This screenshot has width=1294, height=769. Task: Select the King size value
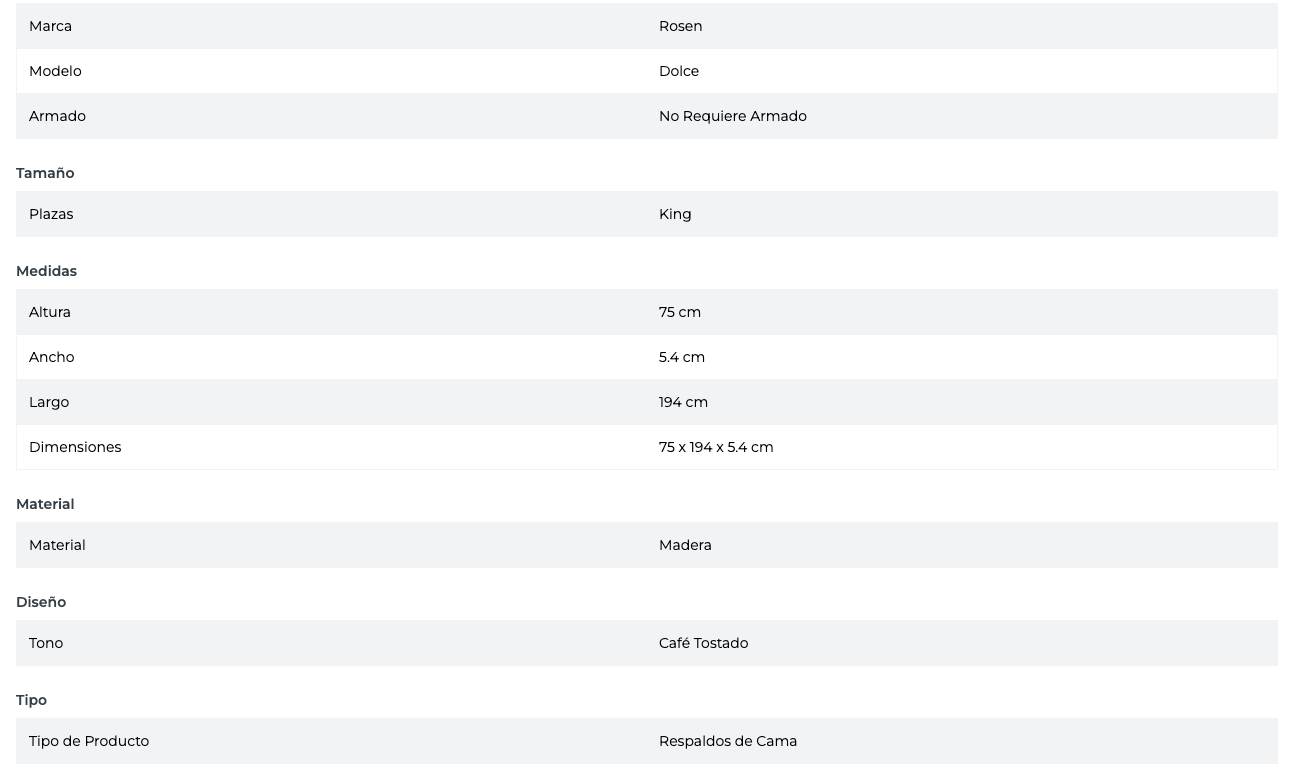click(x=675, y=214)
